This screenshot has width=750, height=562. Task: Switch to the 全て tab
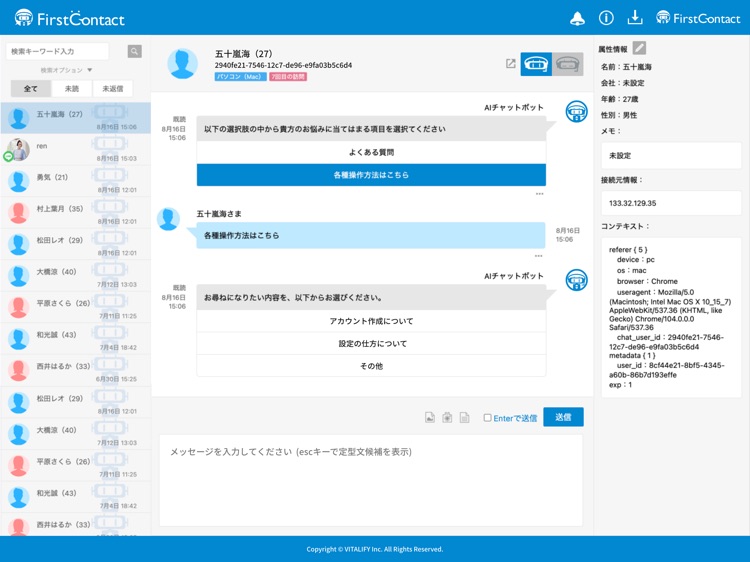pyautogui.click(x=31, y=88)
